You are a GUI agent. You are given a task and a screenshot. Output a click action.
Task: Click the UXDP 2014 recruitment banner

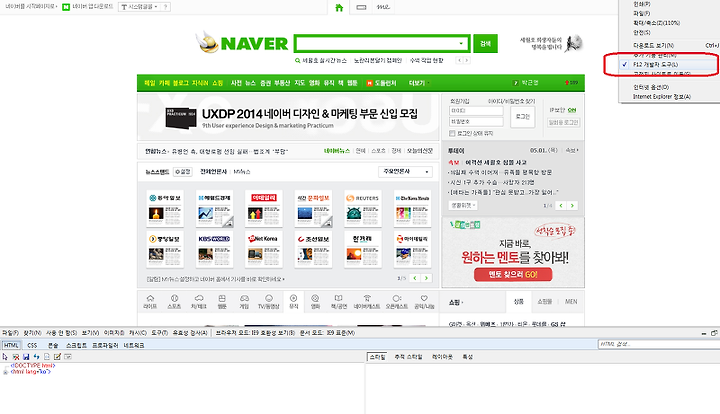coord(288,118)
